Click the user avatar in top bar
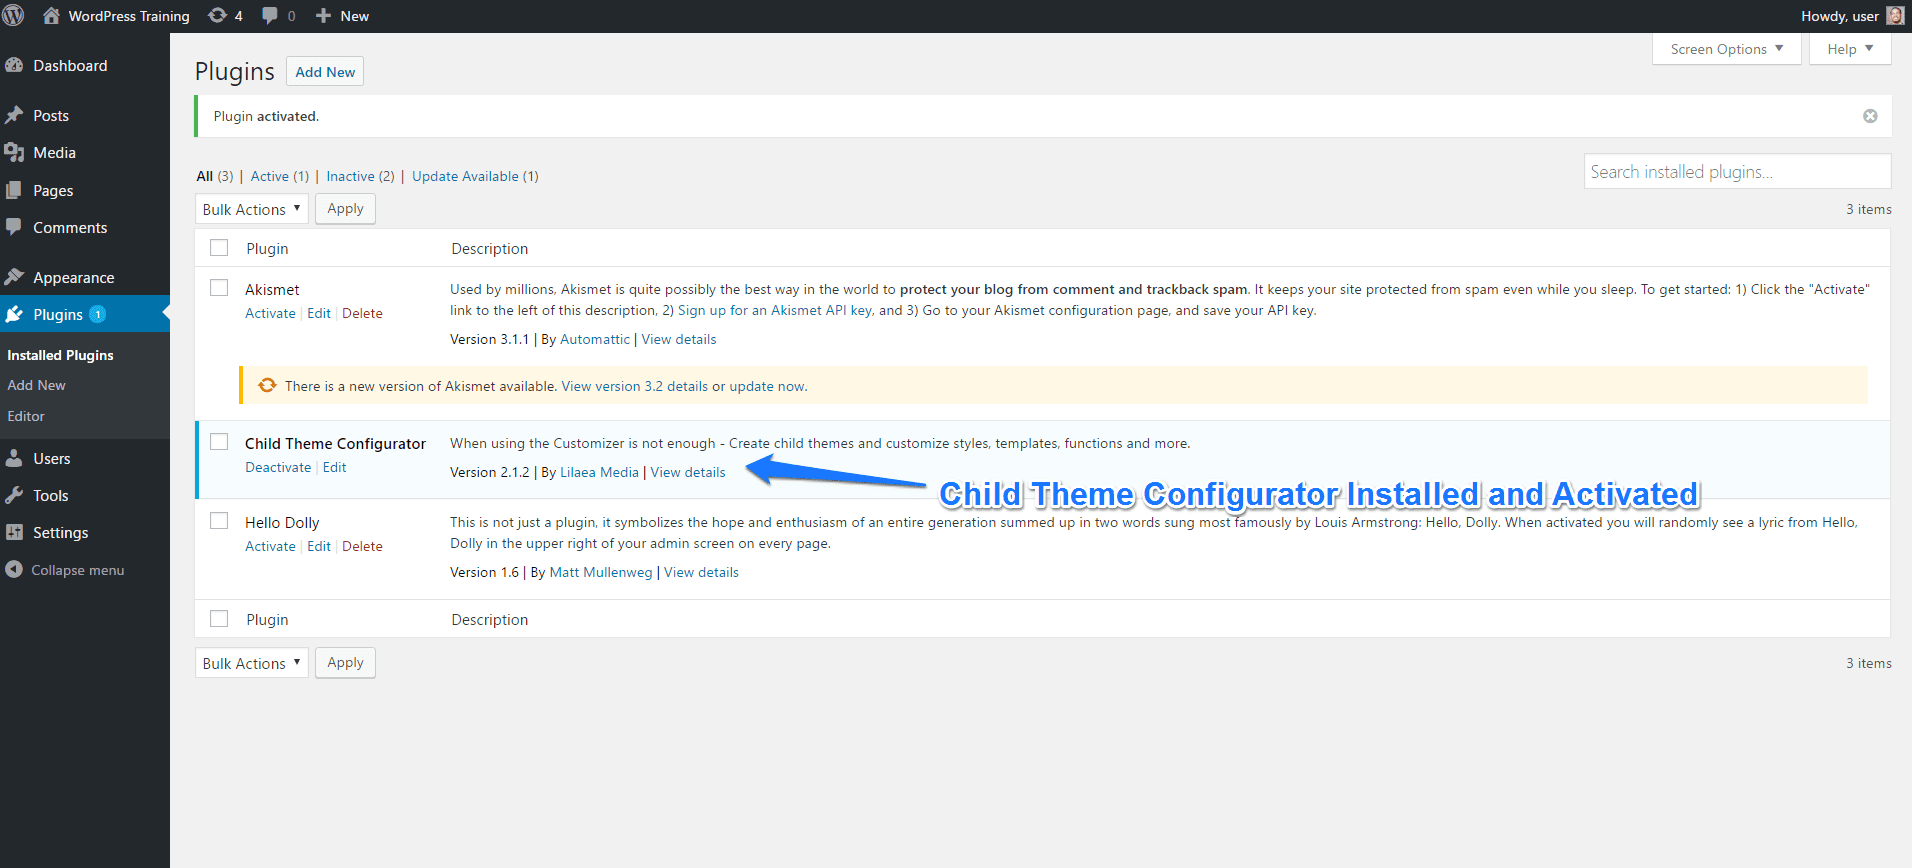The width and height of the screenshot is (1912, 868). pyautogui.click(x=1894, y=16)
